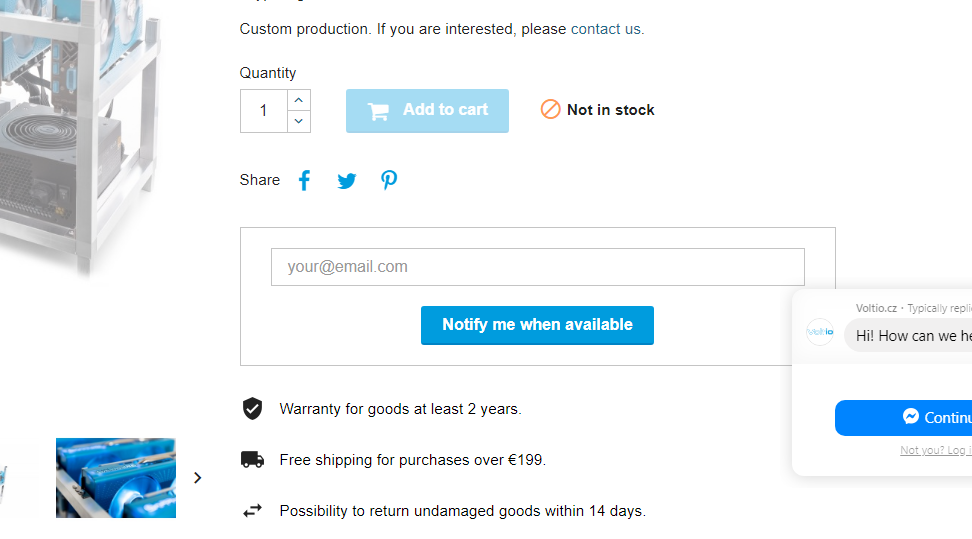Click the quantity number field
The width and height of the screenshot is (972, 539).
(x=264, y=111)
